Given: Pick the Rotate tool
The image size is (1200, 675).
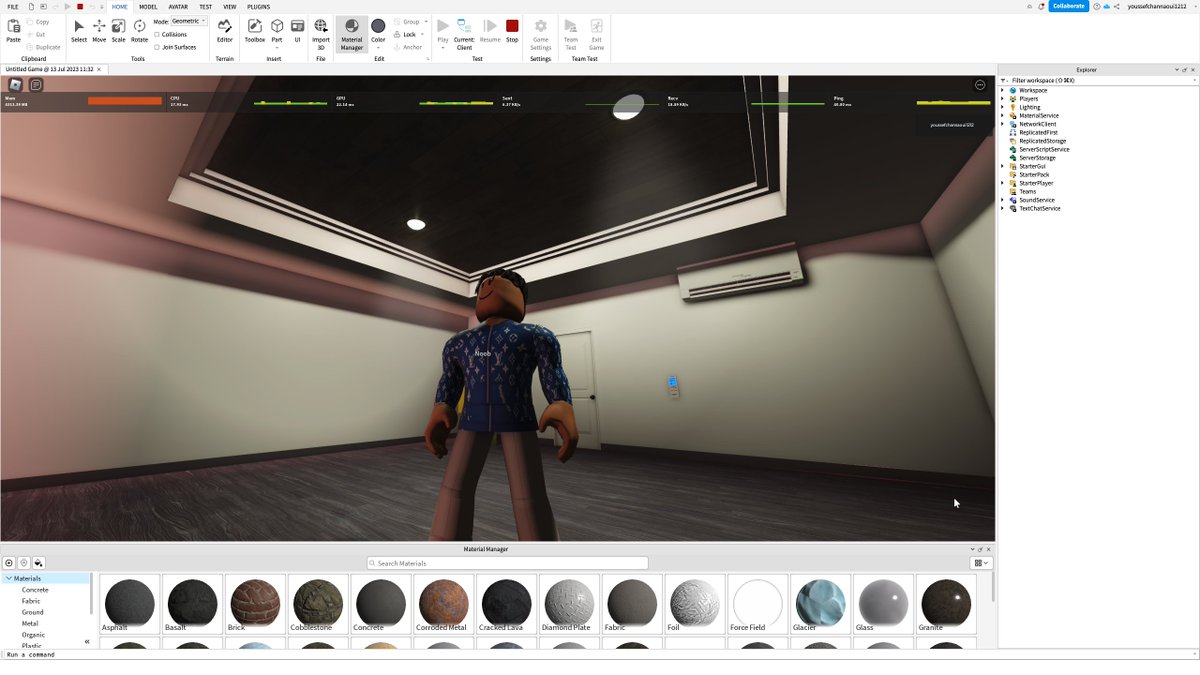Looking at the screenshot, I should [x=139, y=31].
